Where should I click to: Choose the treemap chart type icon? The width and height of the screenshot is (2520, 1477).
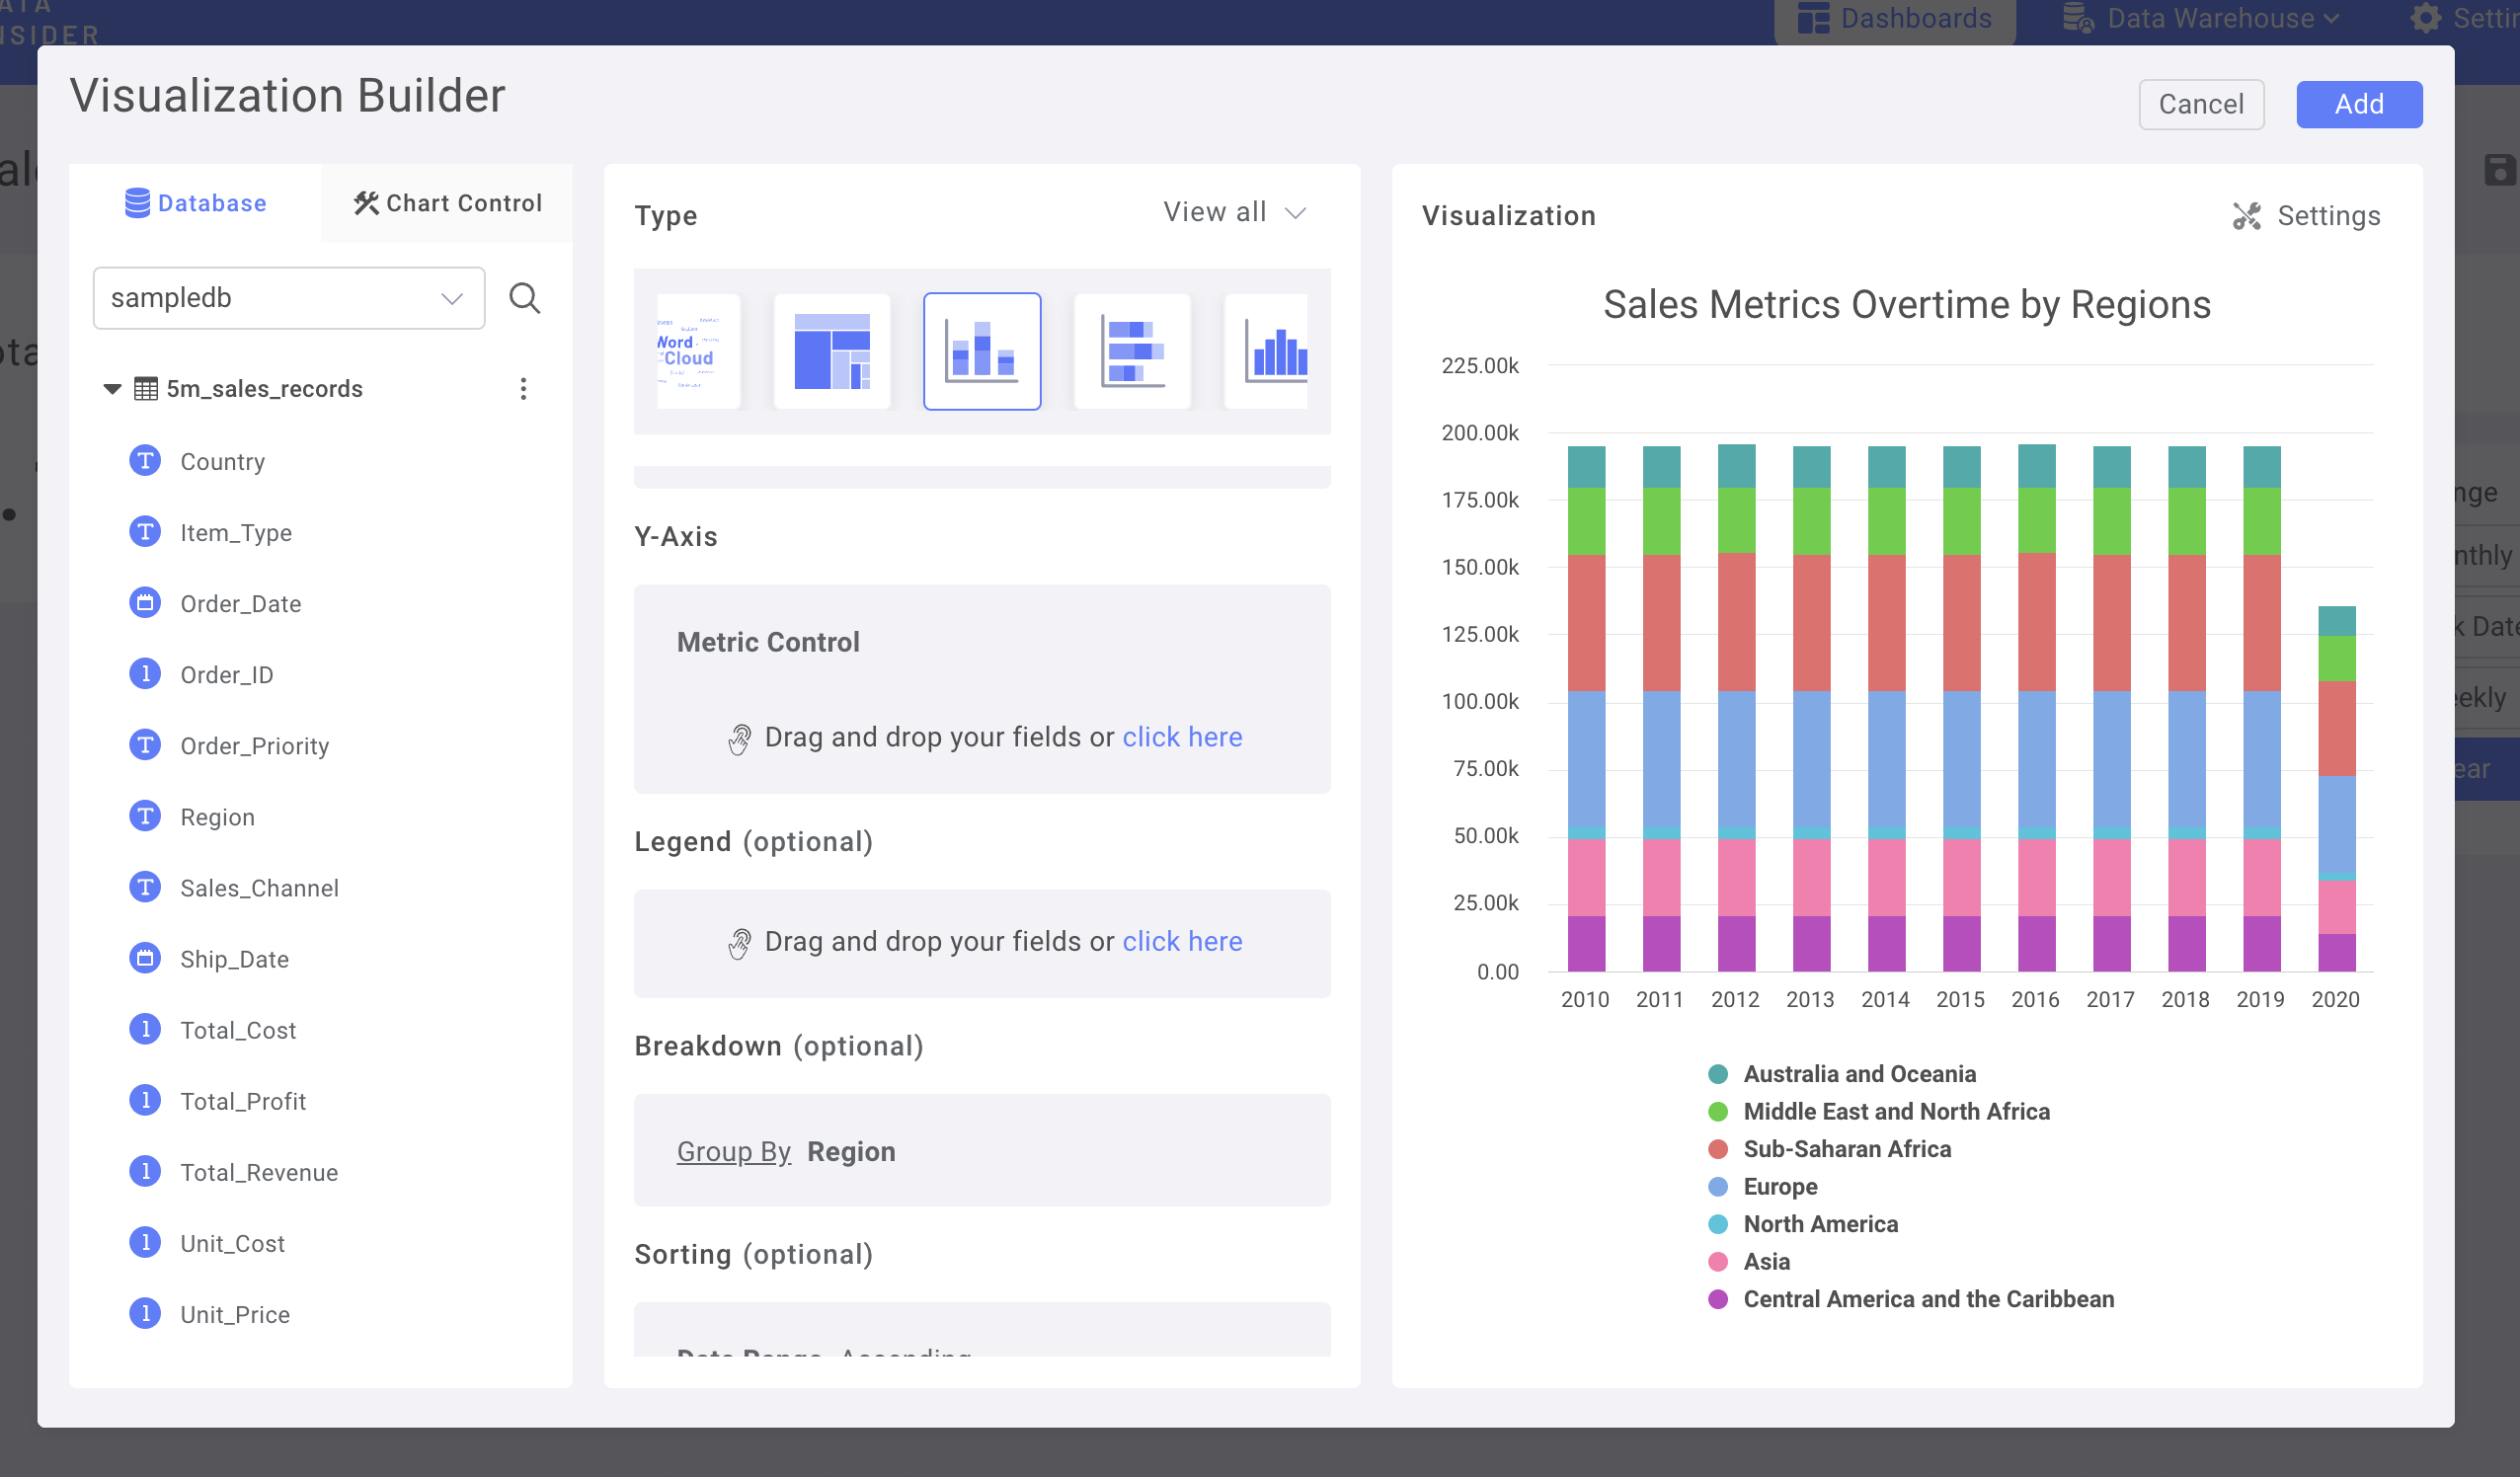coord(831,351)
